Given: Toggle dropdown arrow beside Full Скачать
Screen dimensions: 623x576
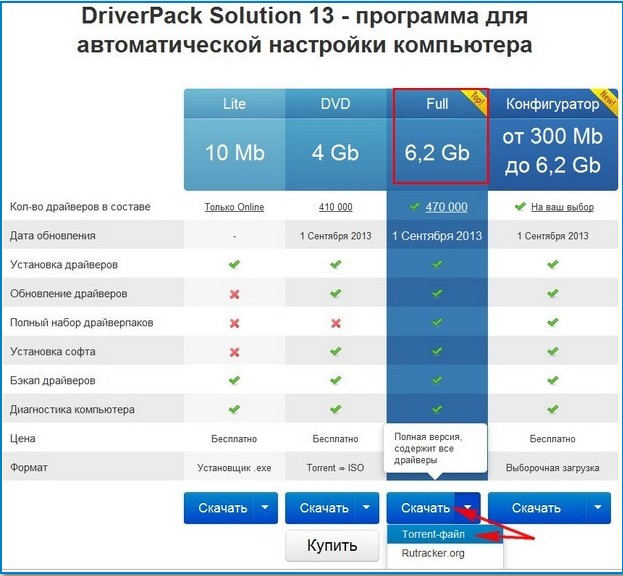Looking at the screenshot, I should tap(468, 507).
